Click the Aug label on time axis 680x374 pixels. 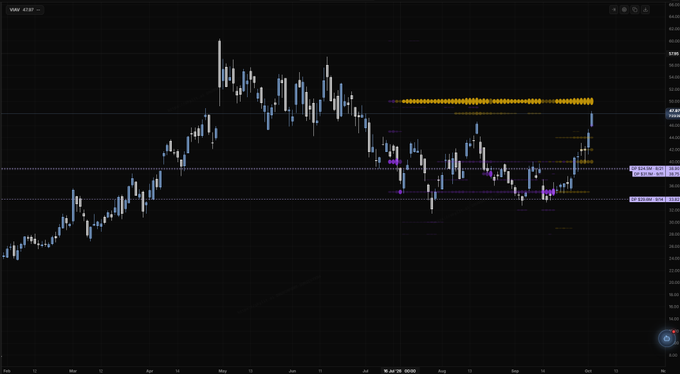(441, 371)
